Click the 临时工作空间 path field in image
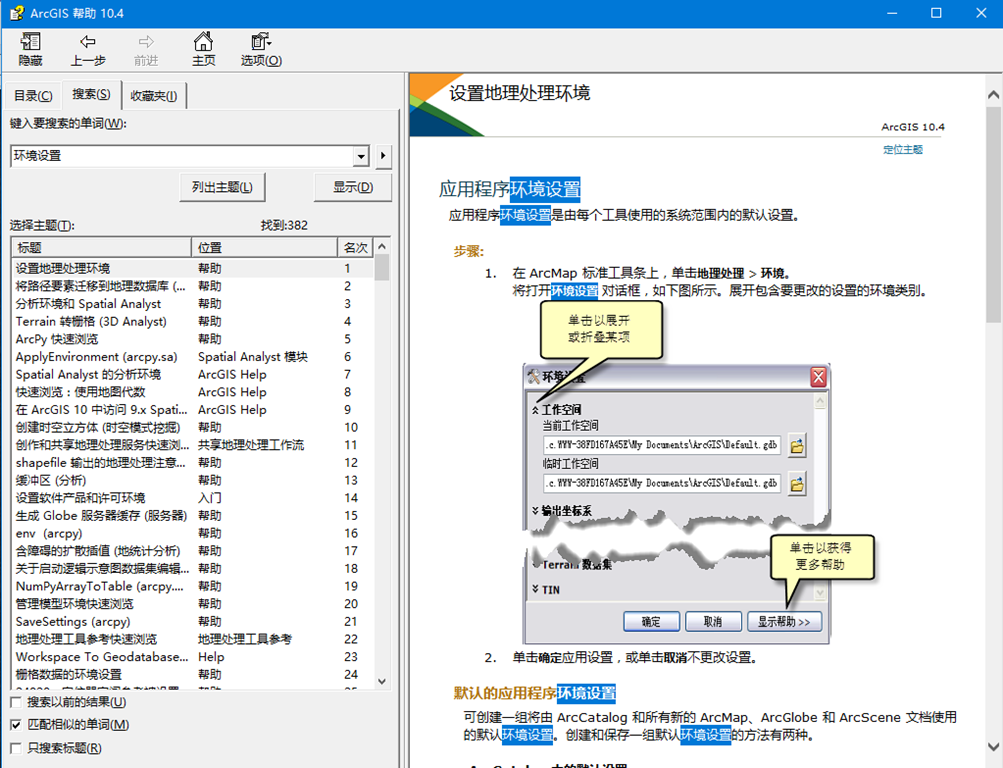The image size is (1003, 768). pos(662,483)
